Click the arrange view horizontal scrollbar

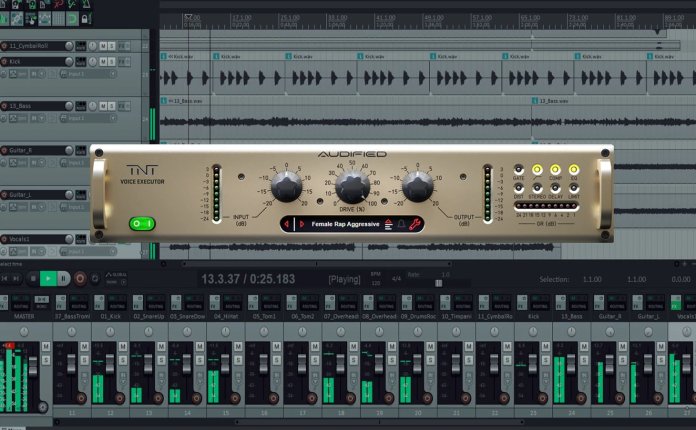coord(317,264)
